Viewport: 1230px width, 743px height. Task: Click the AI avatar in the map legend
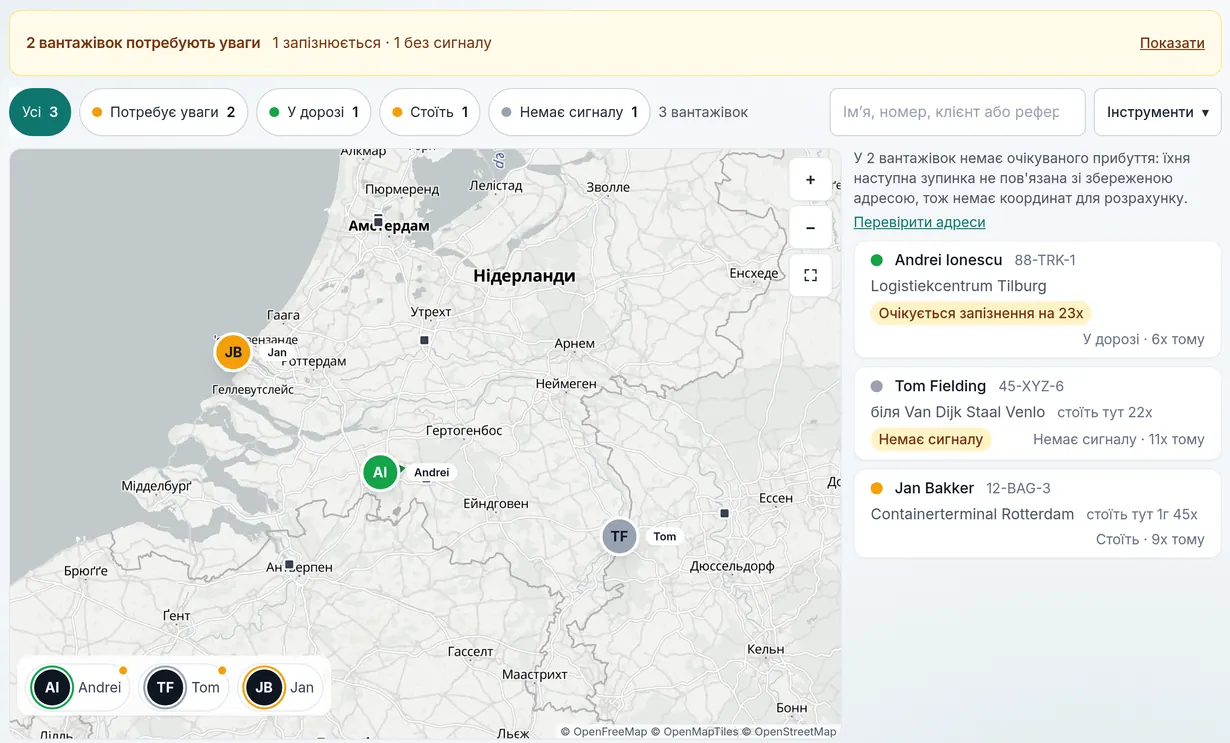52,687
